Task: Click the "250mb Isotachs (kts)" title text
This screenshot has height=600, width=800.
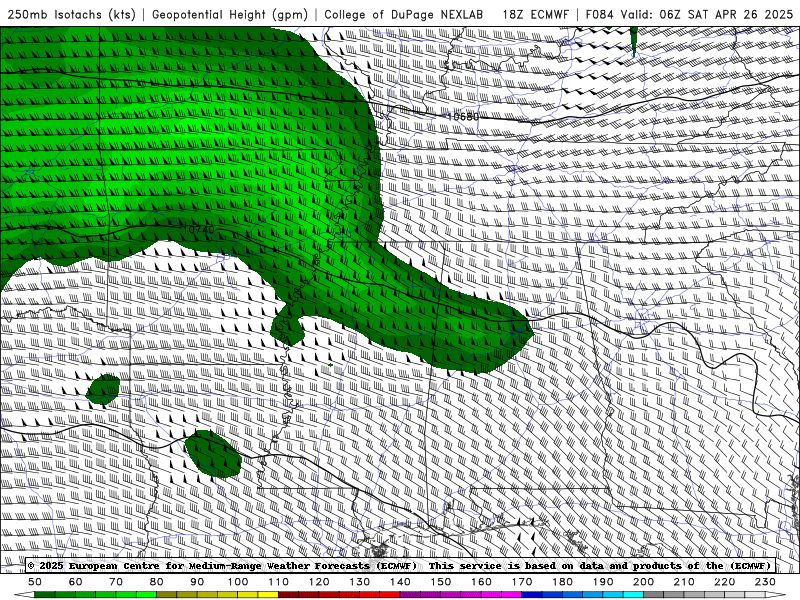Action: click(x=71, y=14)
